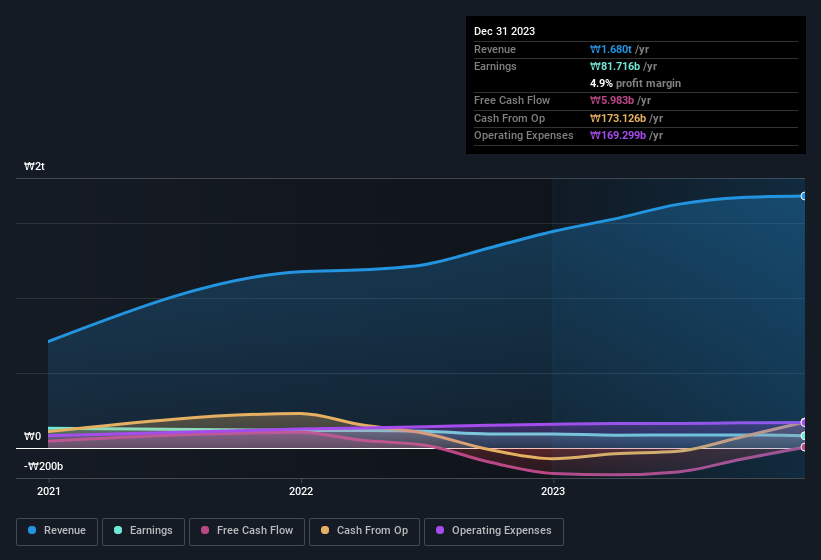Viewport: 821px width, 560px height.
Task: Click the Operating Expenses label in tooltip
Action: click(524, 136)
